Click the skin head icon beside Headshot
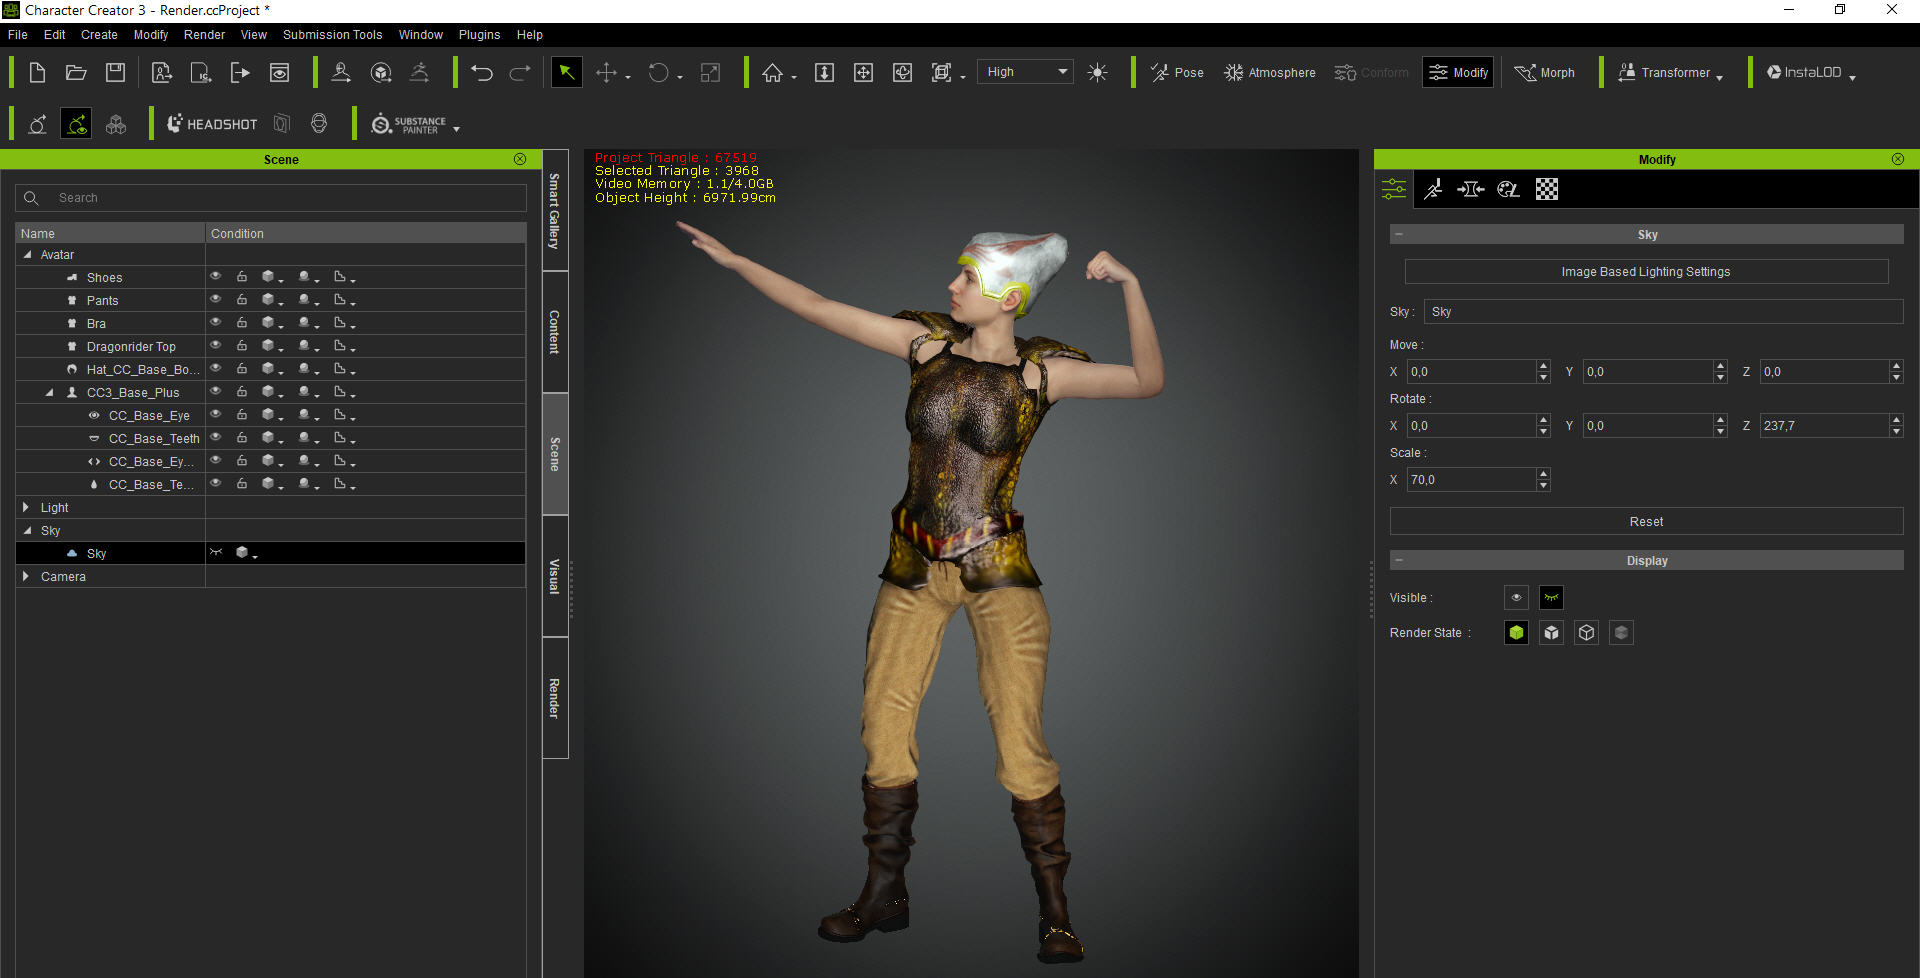 pyautogui.click(x=319, y=123)
